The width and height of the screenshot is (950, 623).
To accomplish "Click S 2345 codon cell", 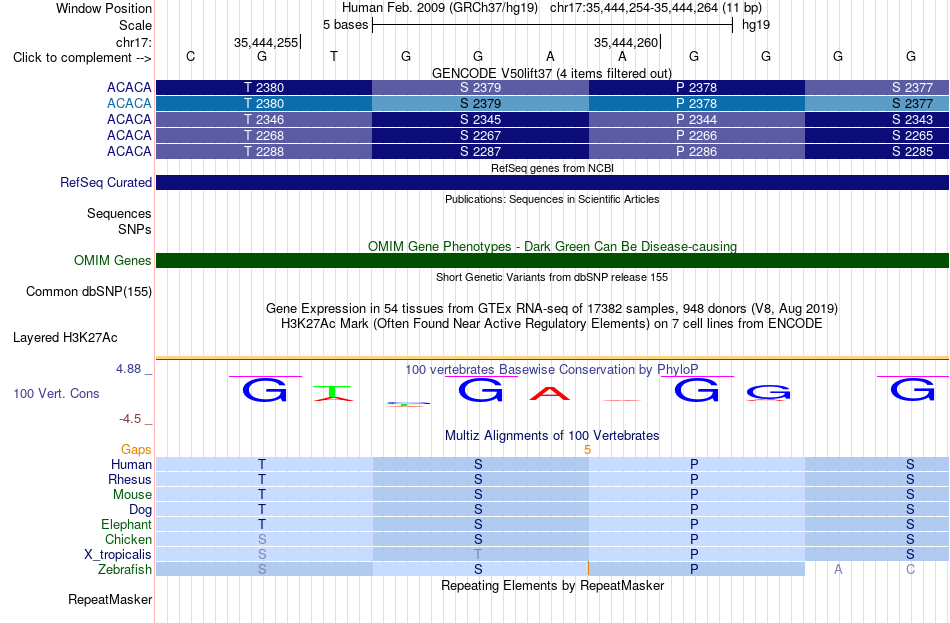I will click(480, 119).
